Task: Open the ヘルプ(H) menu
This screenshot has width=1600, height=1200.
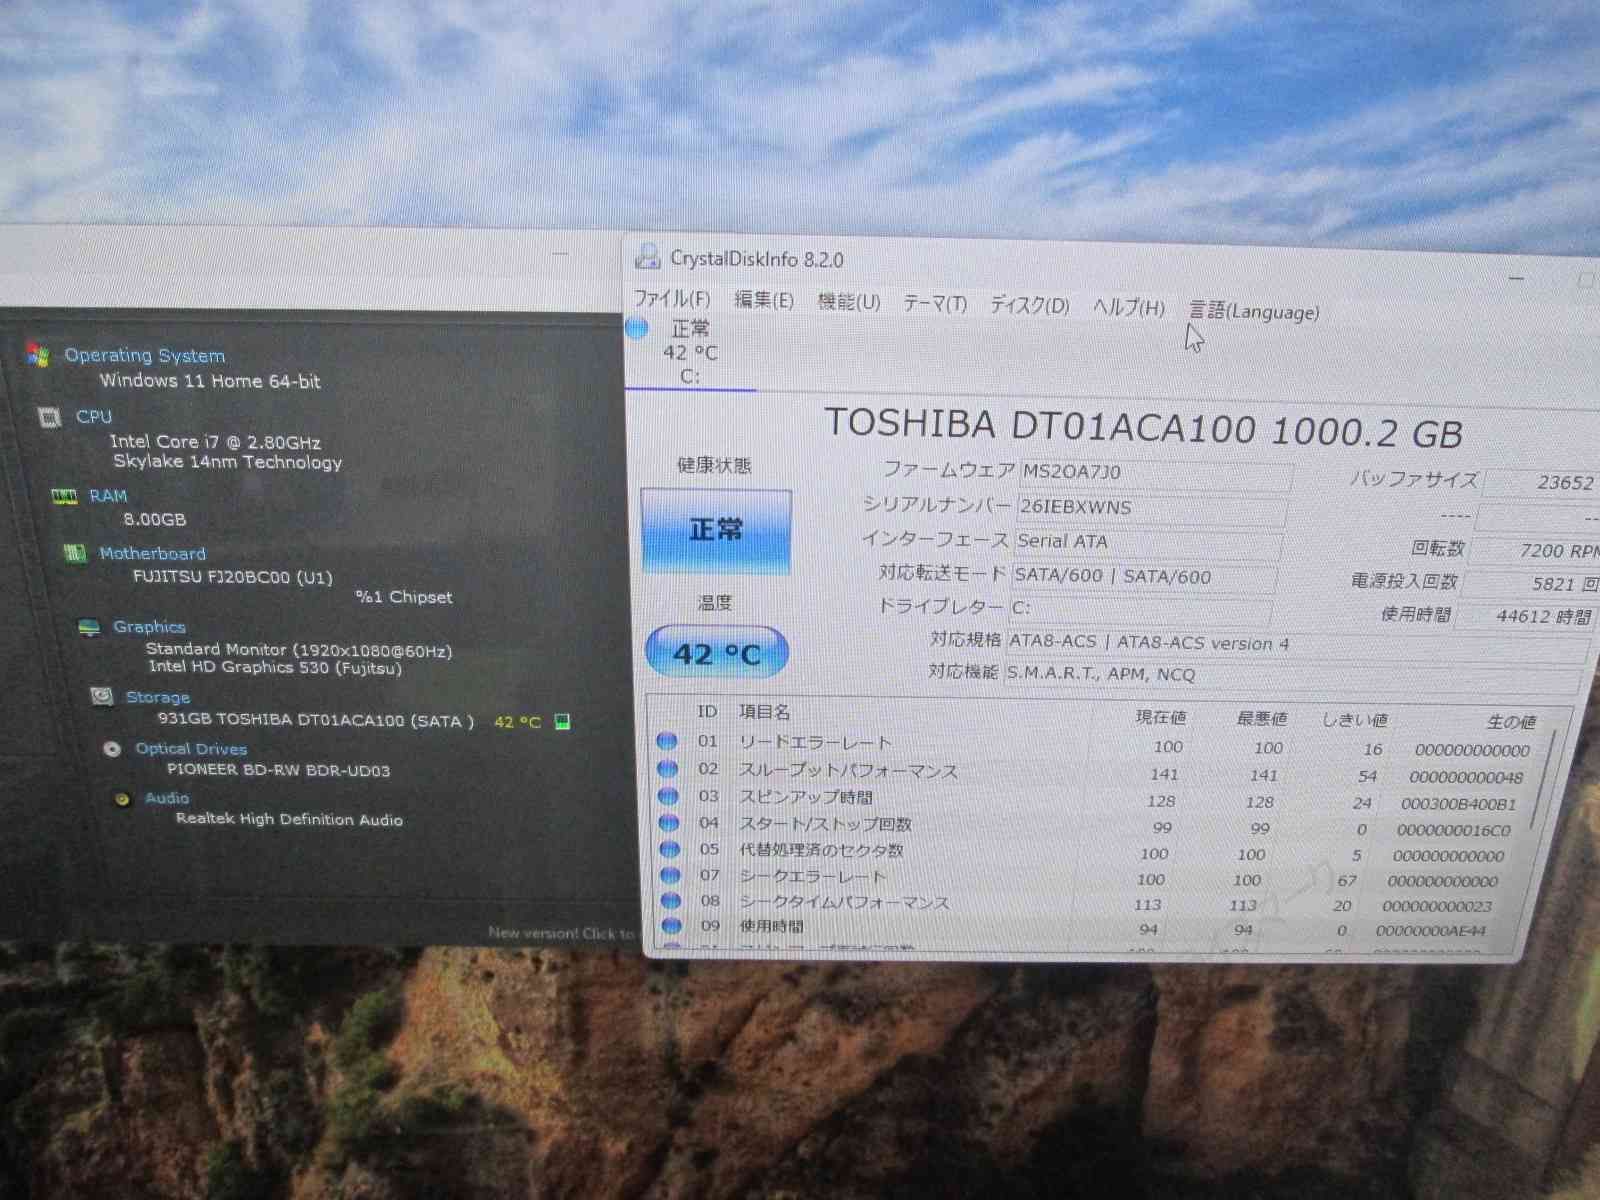Action: [1129, 307]
